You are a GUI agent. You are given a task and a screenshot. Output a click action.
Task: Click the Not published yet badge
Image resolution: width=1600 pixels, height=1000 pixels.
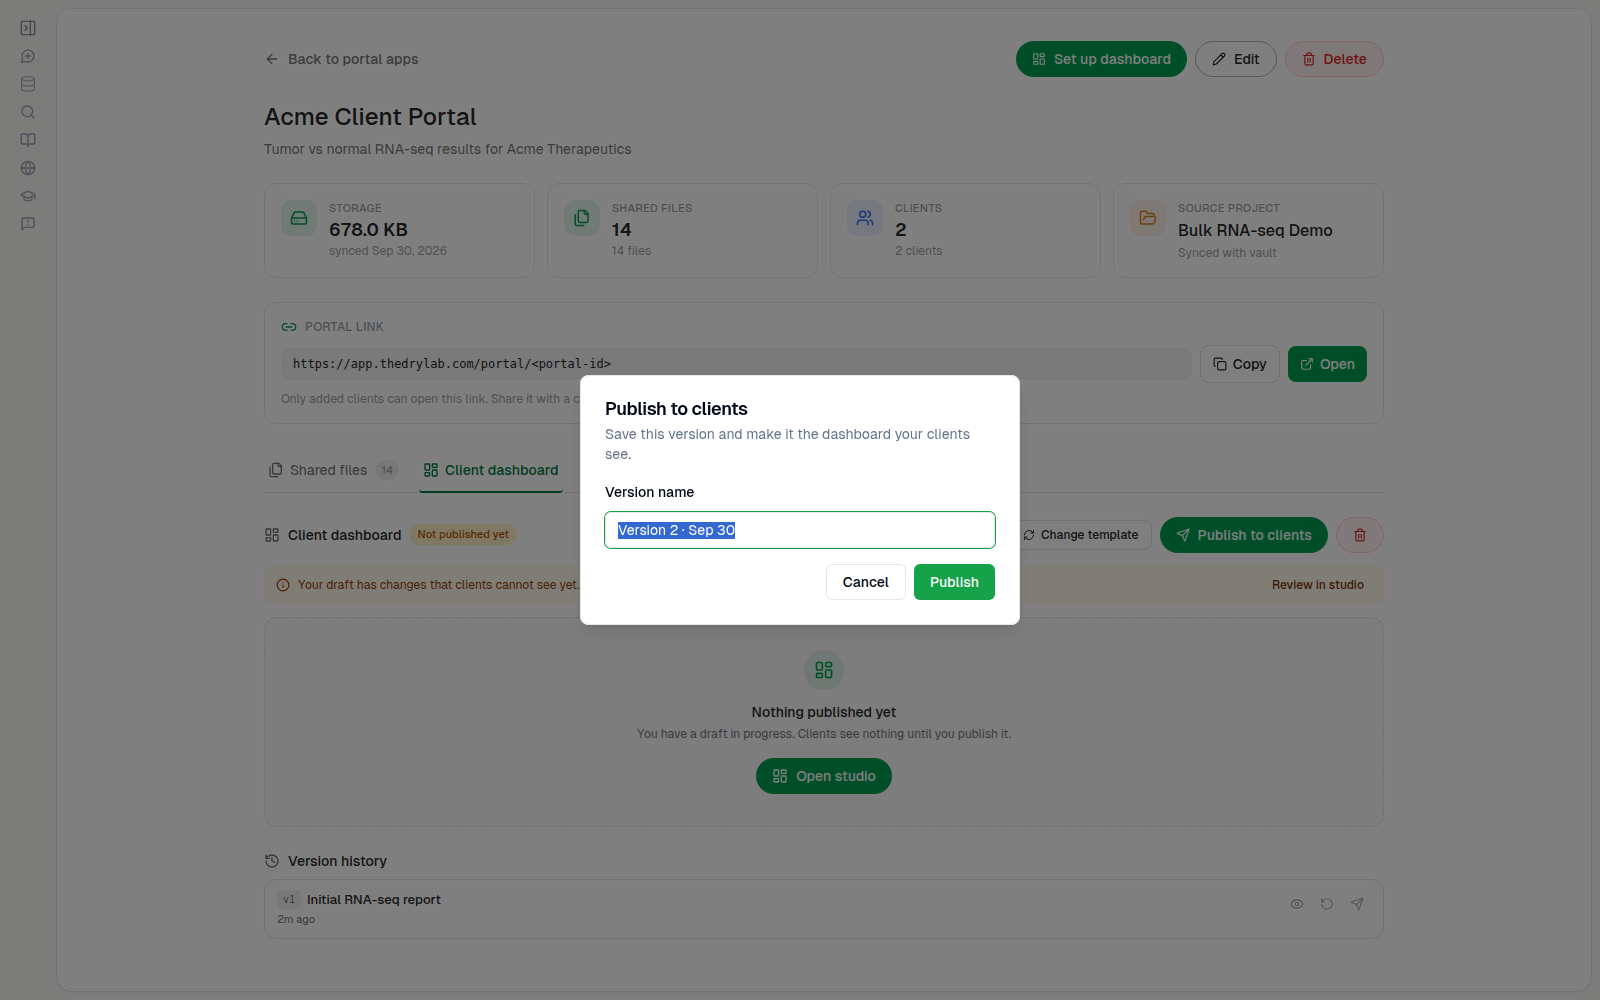click(463, 534)
